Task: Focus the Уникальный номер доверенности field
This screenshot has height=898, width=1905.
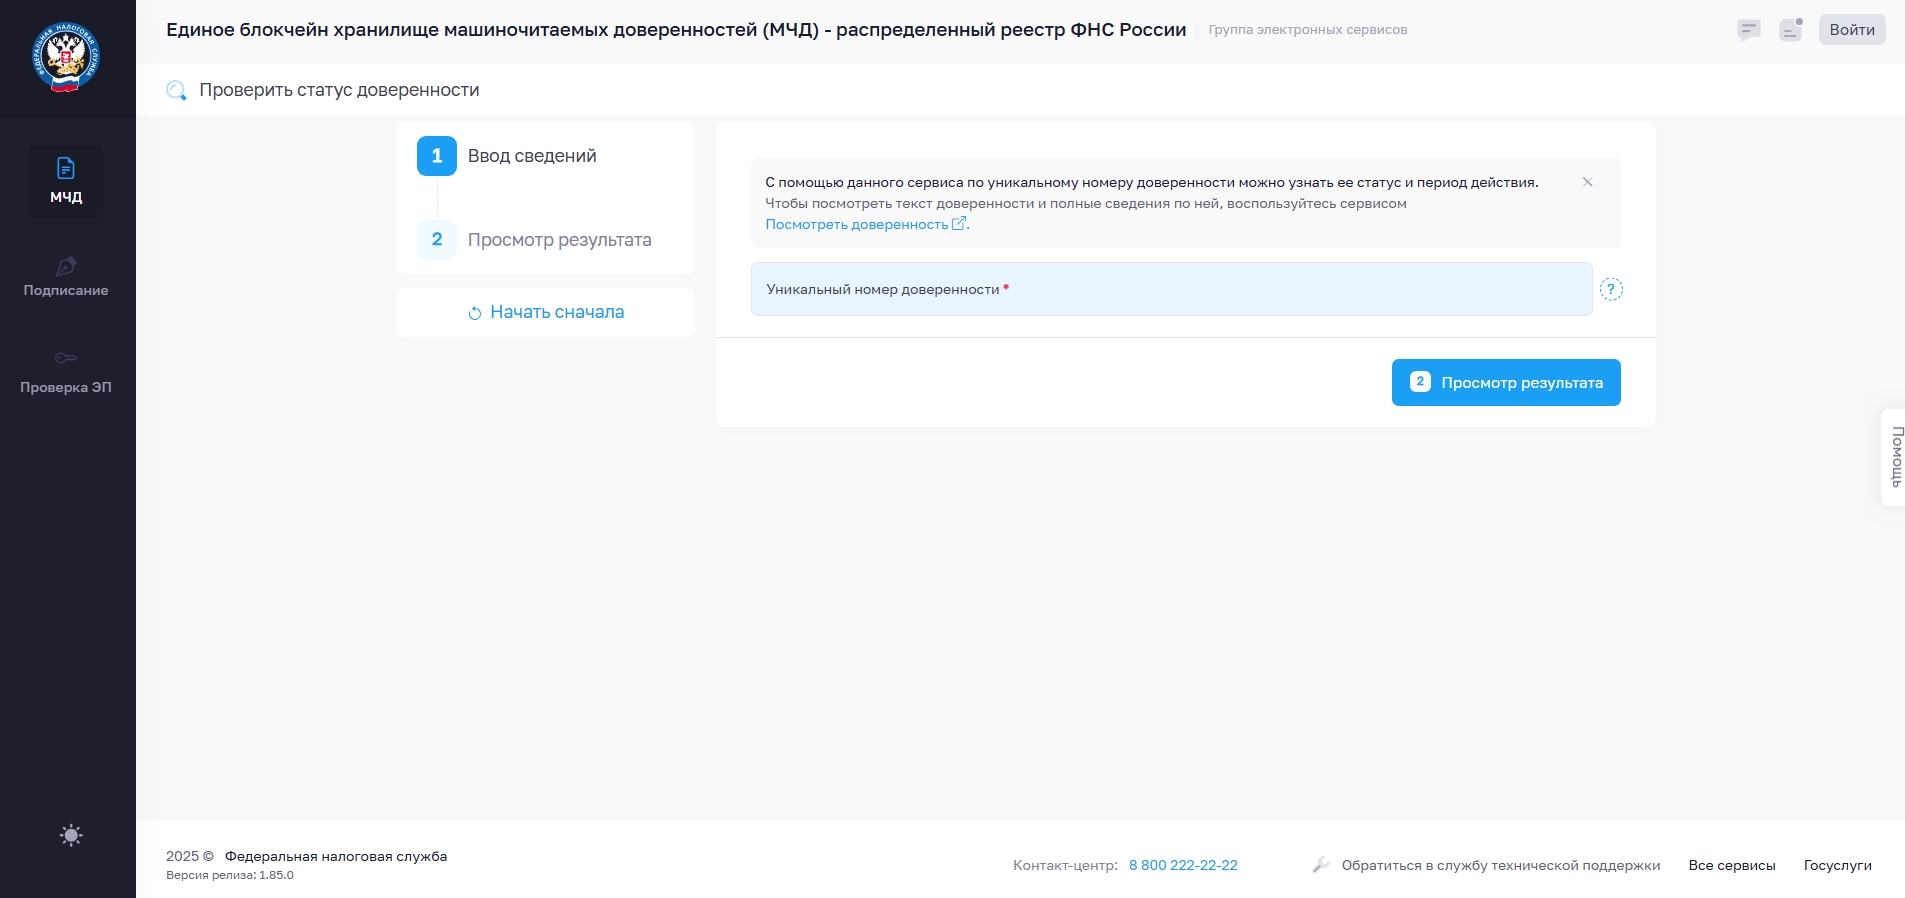Action: tap(1170, 289)
